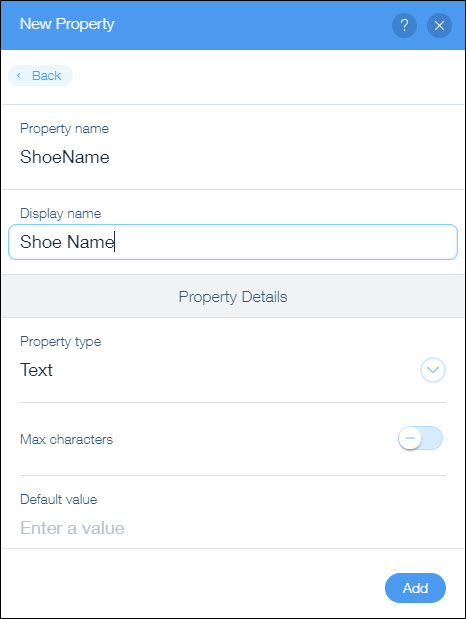Click the minus knob on Max characters switch

click(x=410, y=438)
